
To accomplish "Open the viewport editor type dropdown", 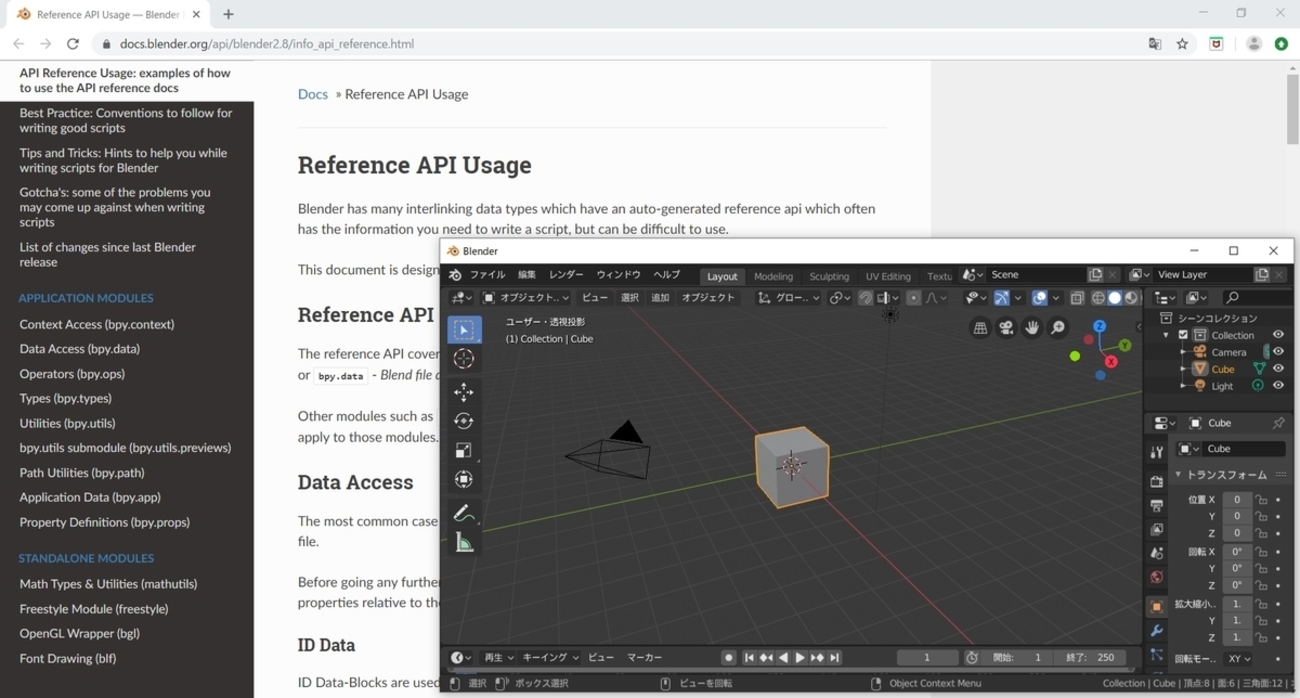I will [x=461, y=298].
